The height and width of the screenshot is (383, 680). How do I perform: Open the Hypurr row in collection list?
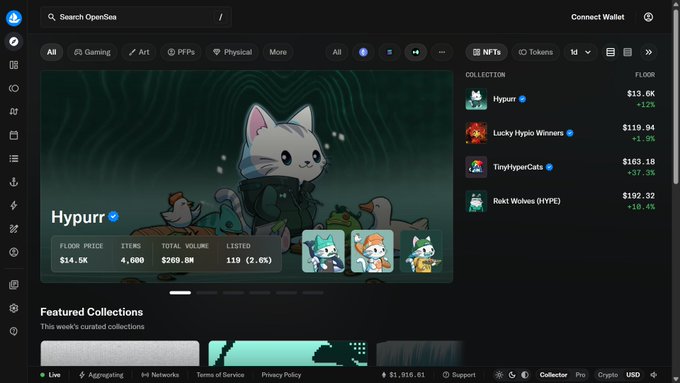coord(560,99)
